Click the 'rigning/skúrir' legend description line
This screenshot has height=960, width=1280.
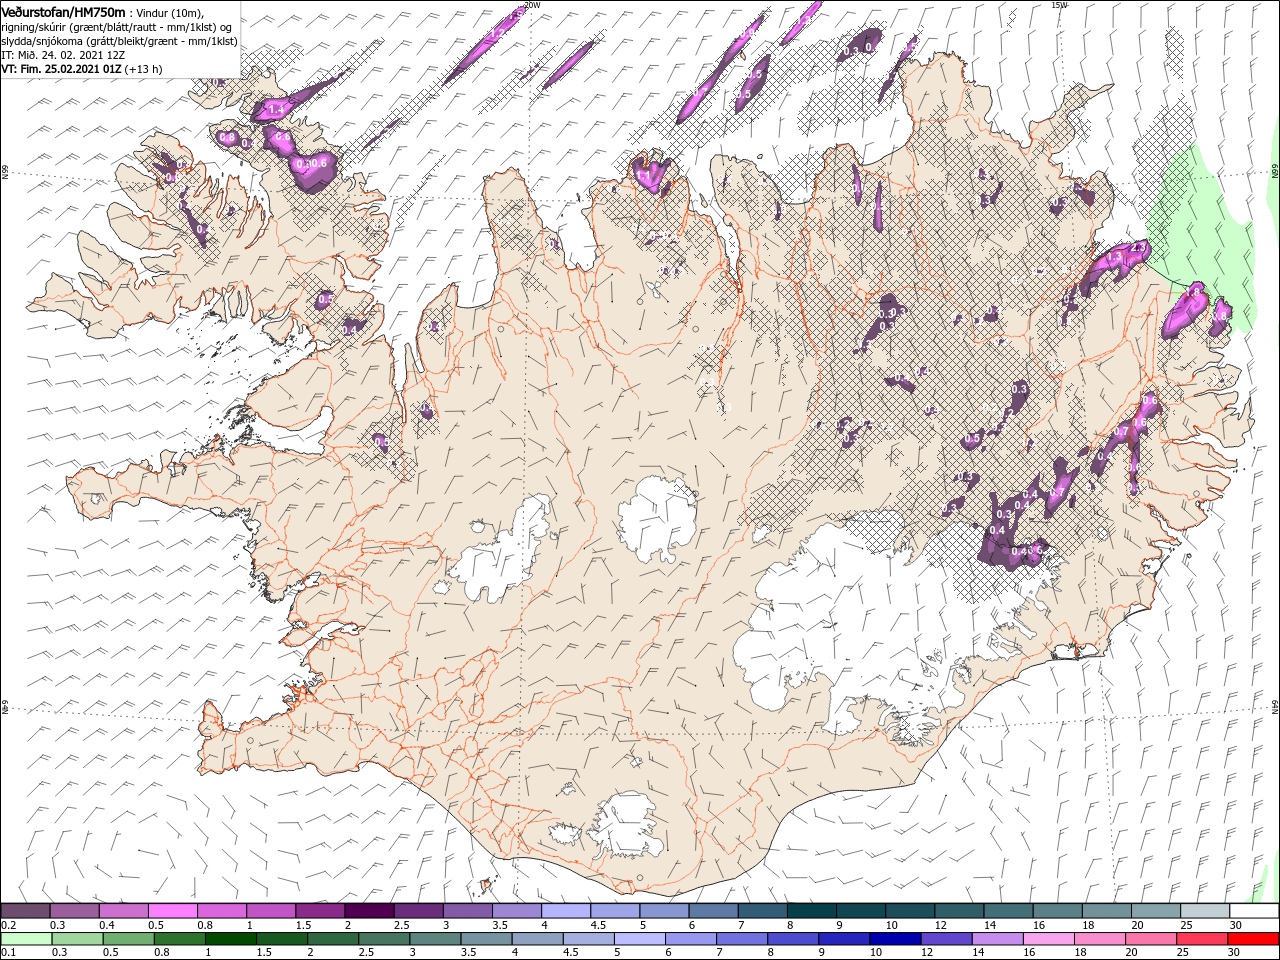pos(117,26)
